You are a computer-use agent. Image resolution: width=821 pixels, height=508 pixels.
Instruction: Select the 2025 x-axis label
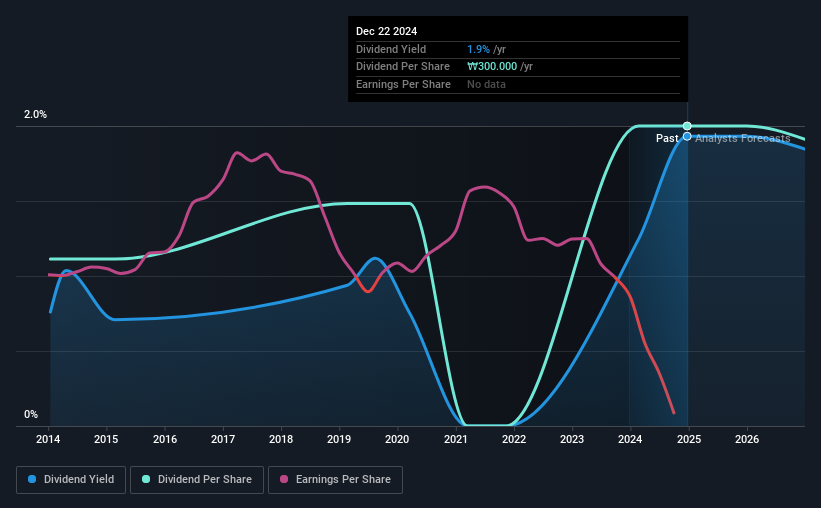click(x=689, y=439)
